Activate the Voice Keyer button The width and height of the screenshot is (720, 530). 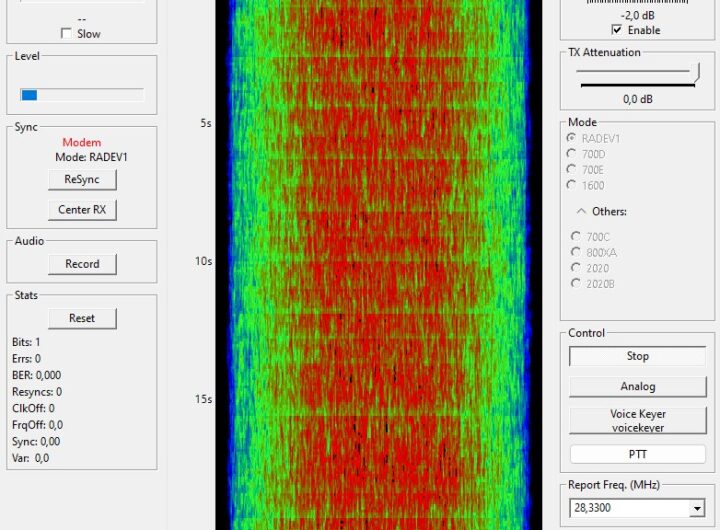coord(637,420)
